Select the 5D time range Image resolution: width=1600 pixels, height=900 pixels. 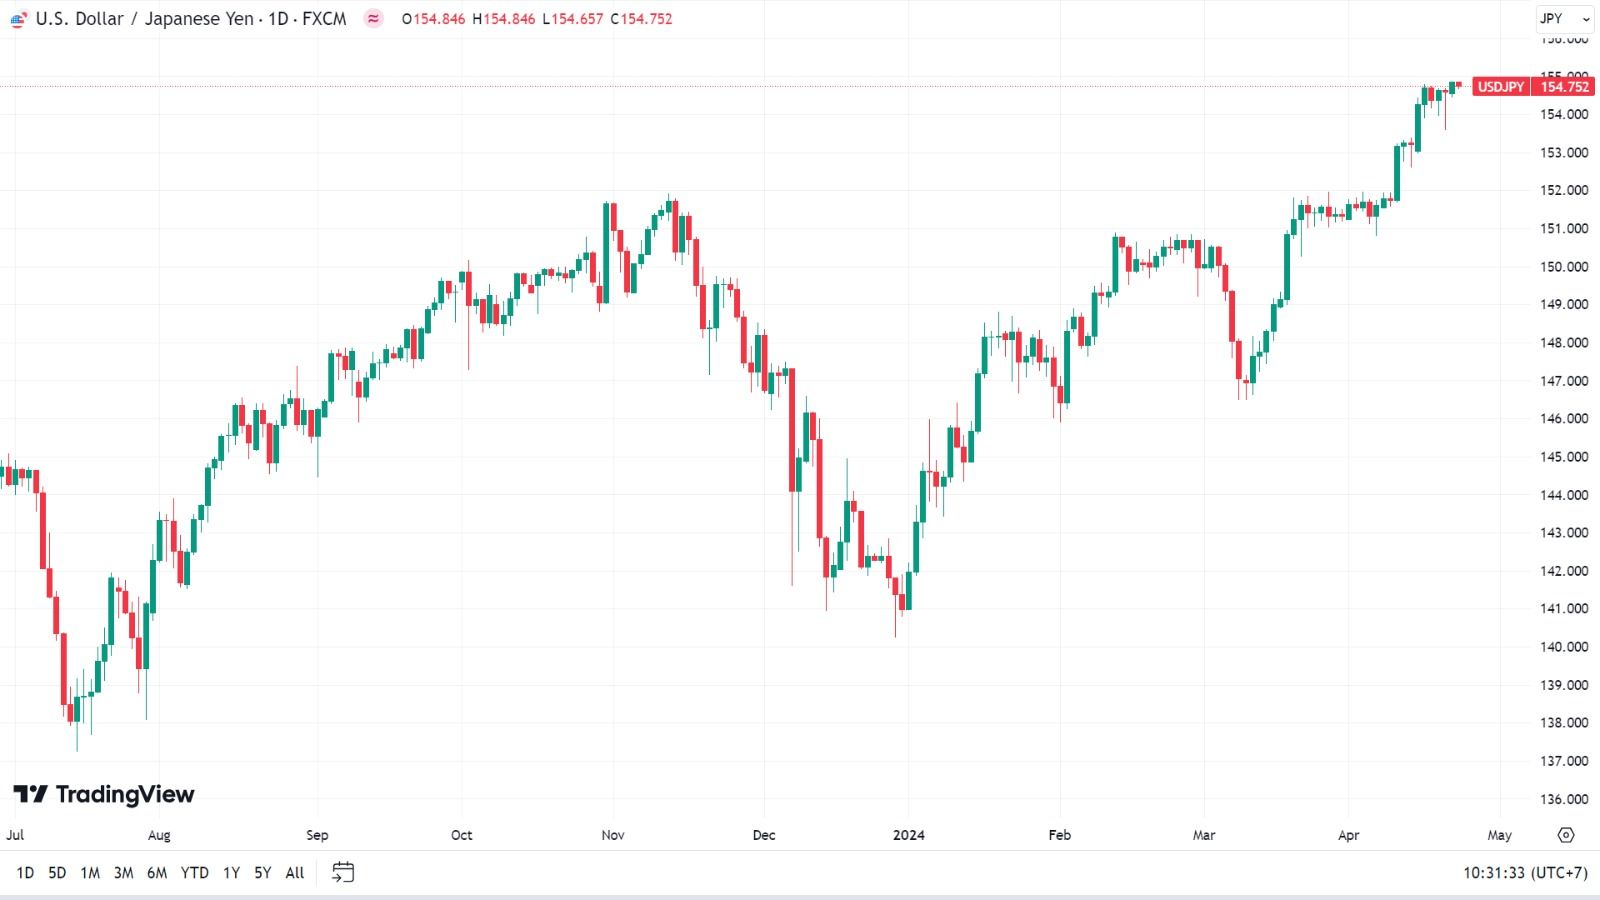[57, 873]
